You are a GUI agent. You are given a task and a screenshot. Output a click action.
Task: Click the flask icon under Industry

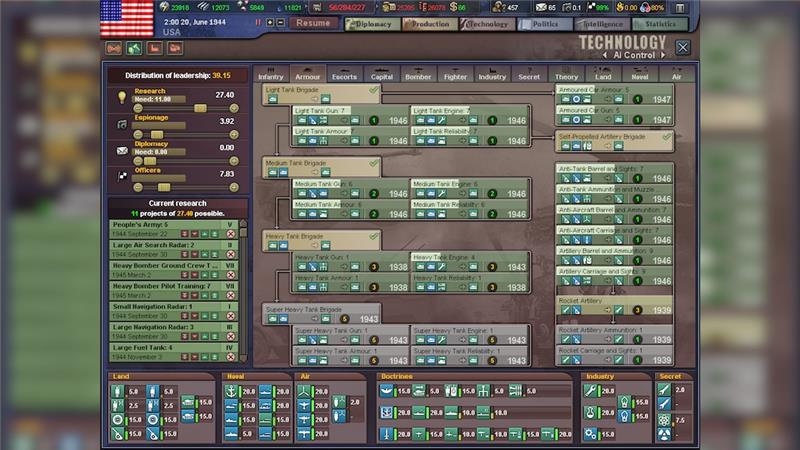tap(590, 412)
